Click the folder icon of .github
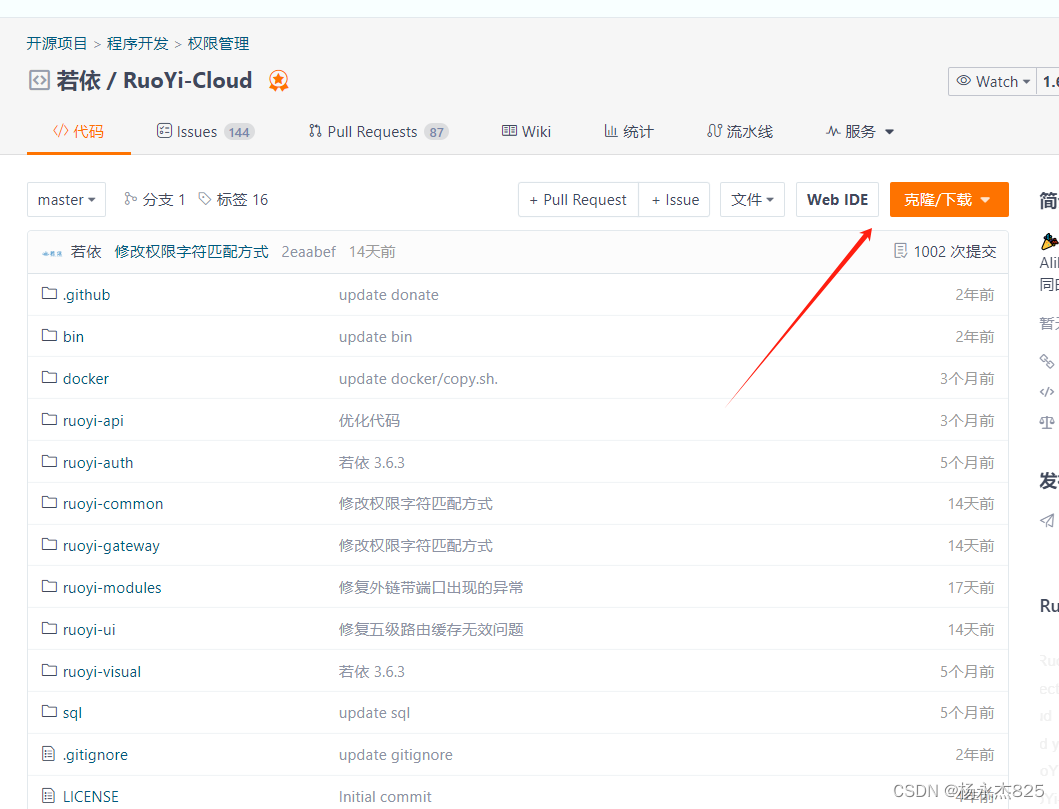Viewport: 1059px width, 809px height. (49, 293)
